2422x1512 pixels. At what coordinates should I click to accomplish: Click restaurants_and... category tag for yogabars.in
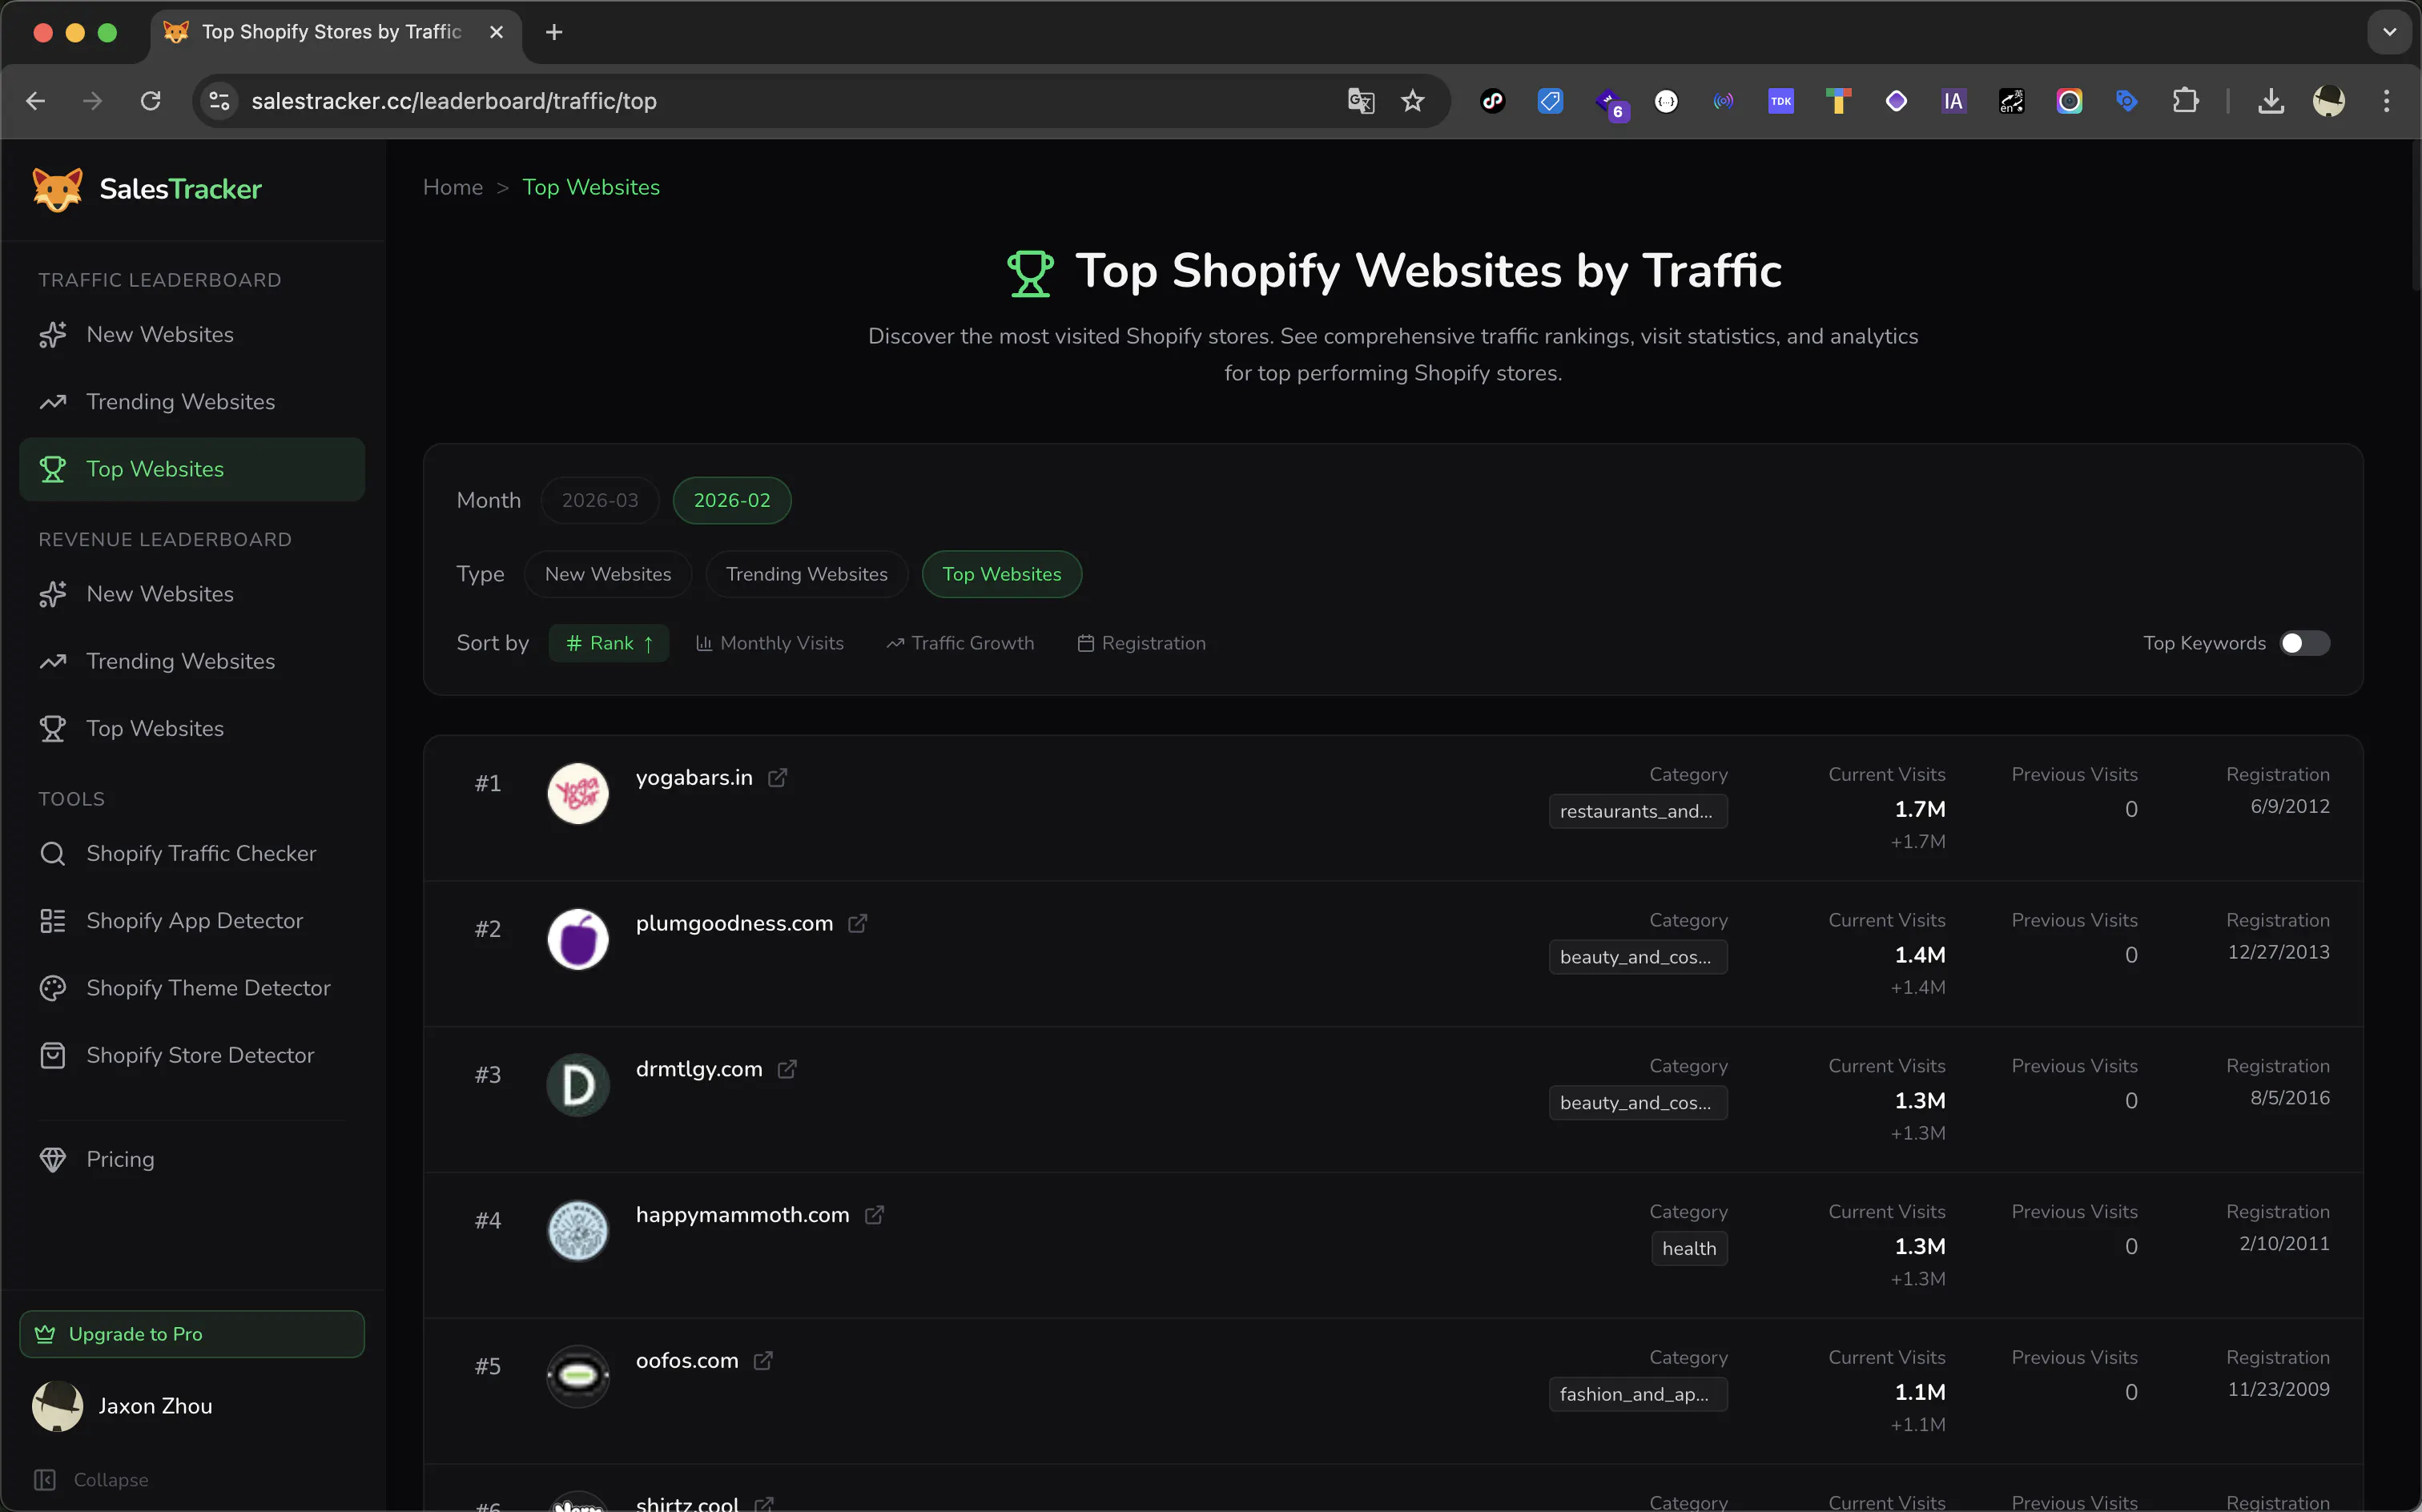click(1637, 811)
